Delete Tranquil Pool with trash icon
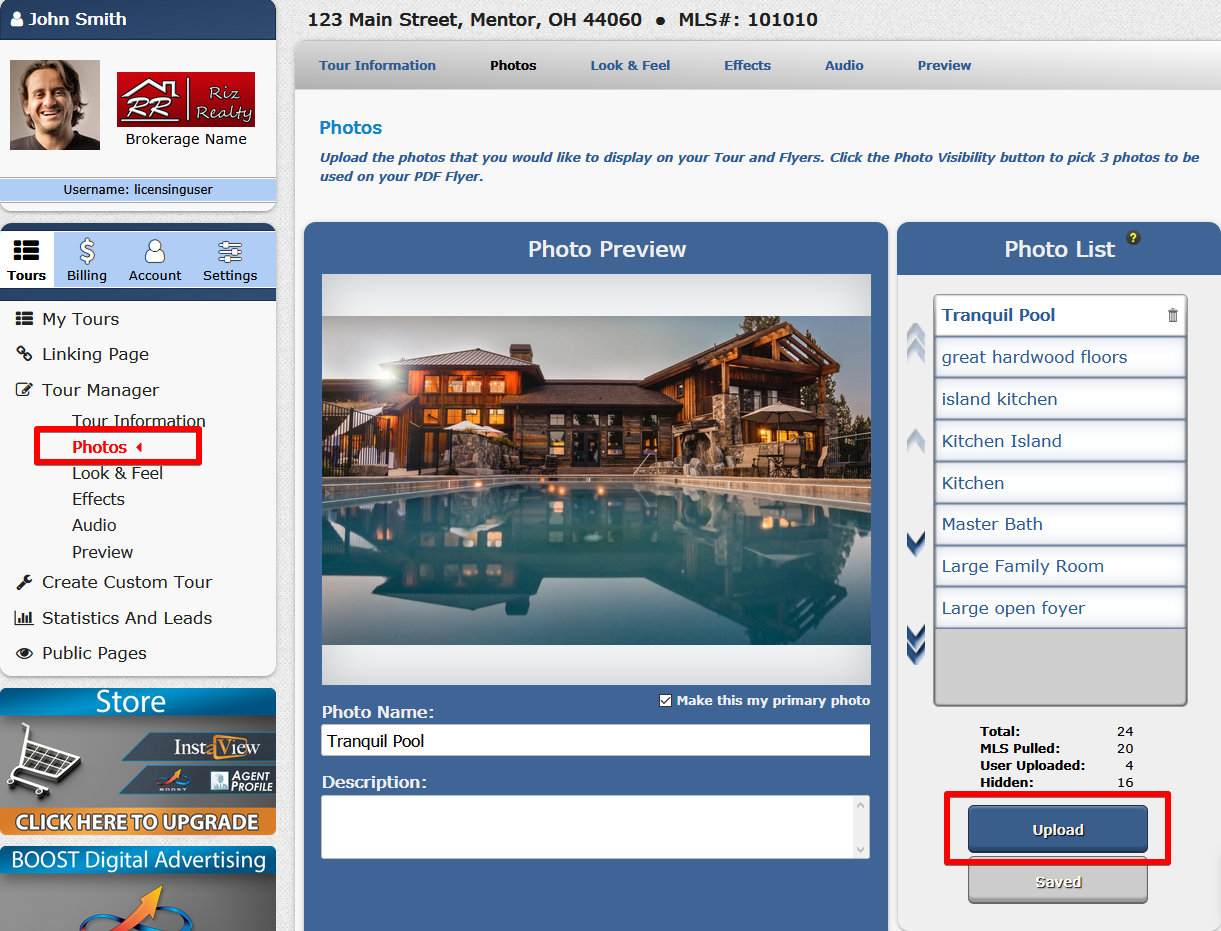The width and height of the screenshot is (1221, 931). click(1173, 315)
